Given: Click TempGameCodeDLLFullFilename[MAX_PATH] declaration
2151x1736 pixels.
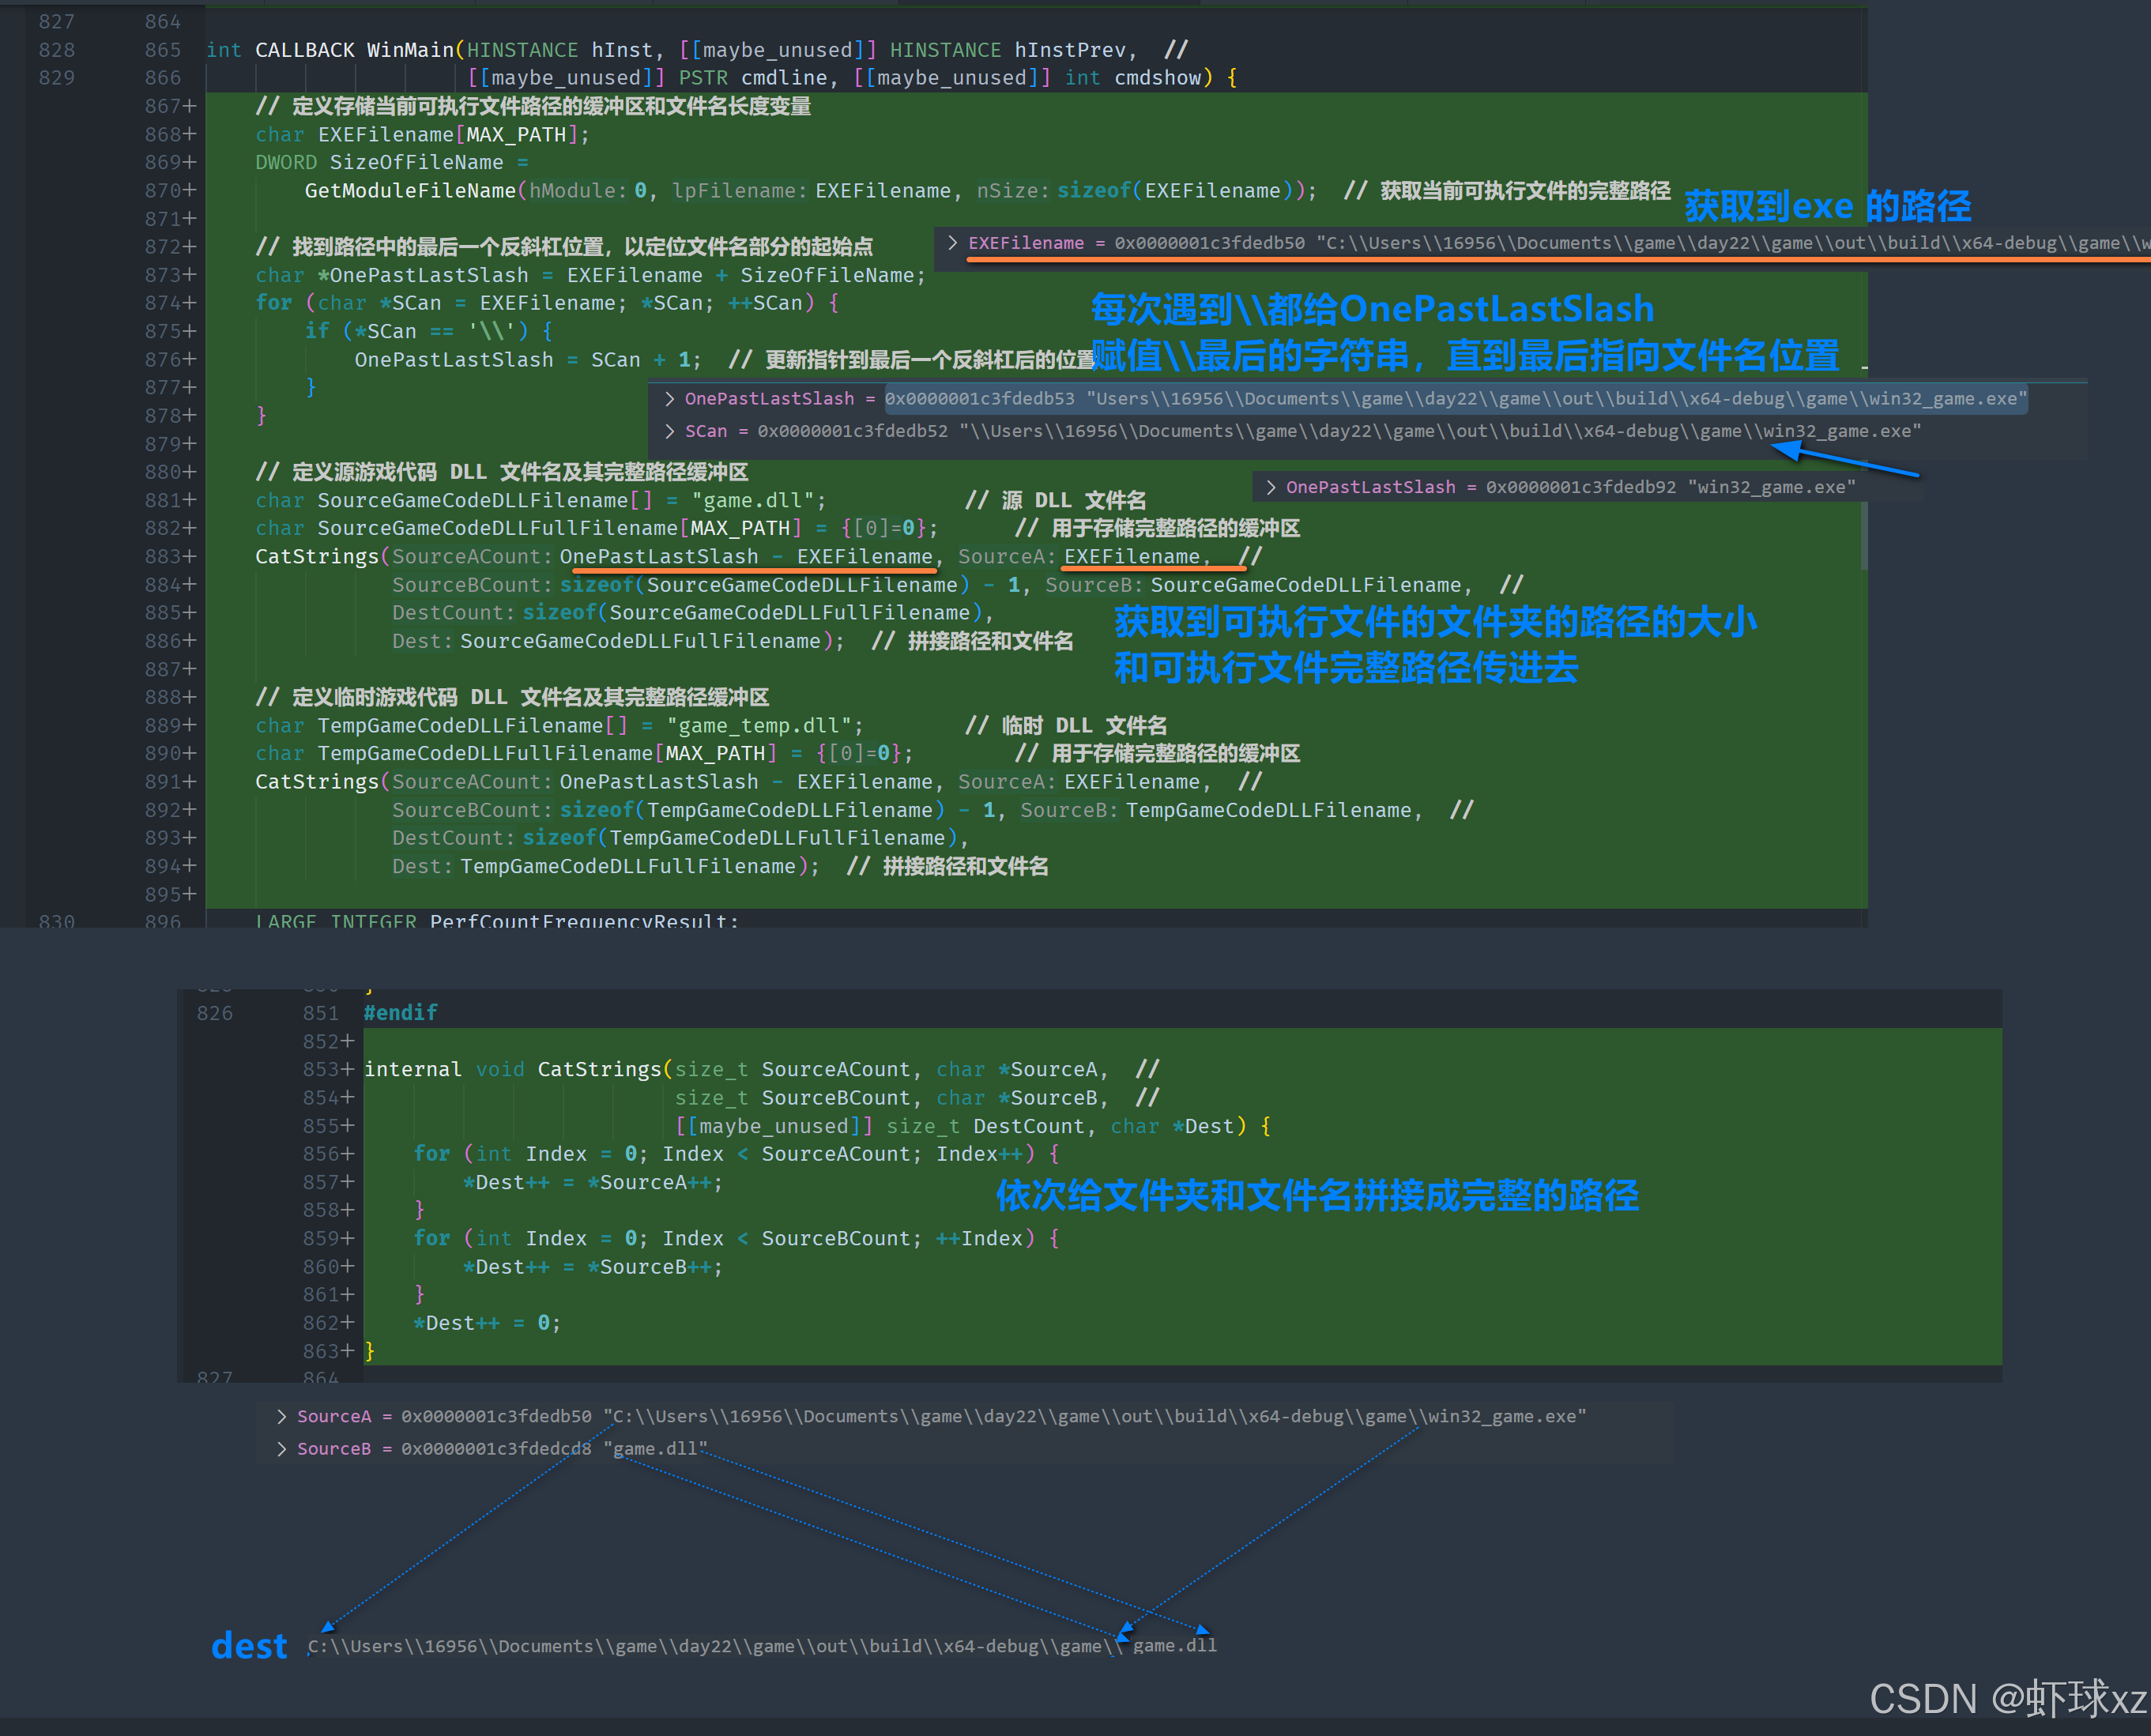Looking at the screenshot, I should coord(584,753).
